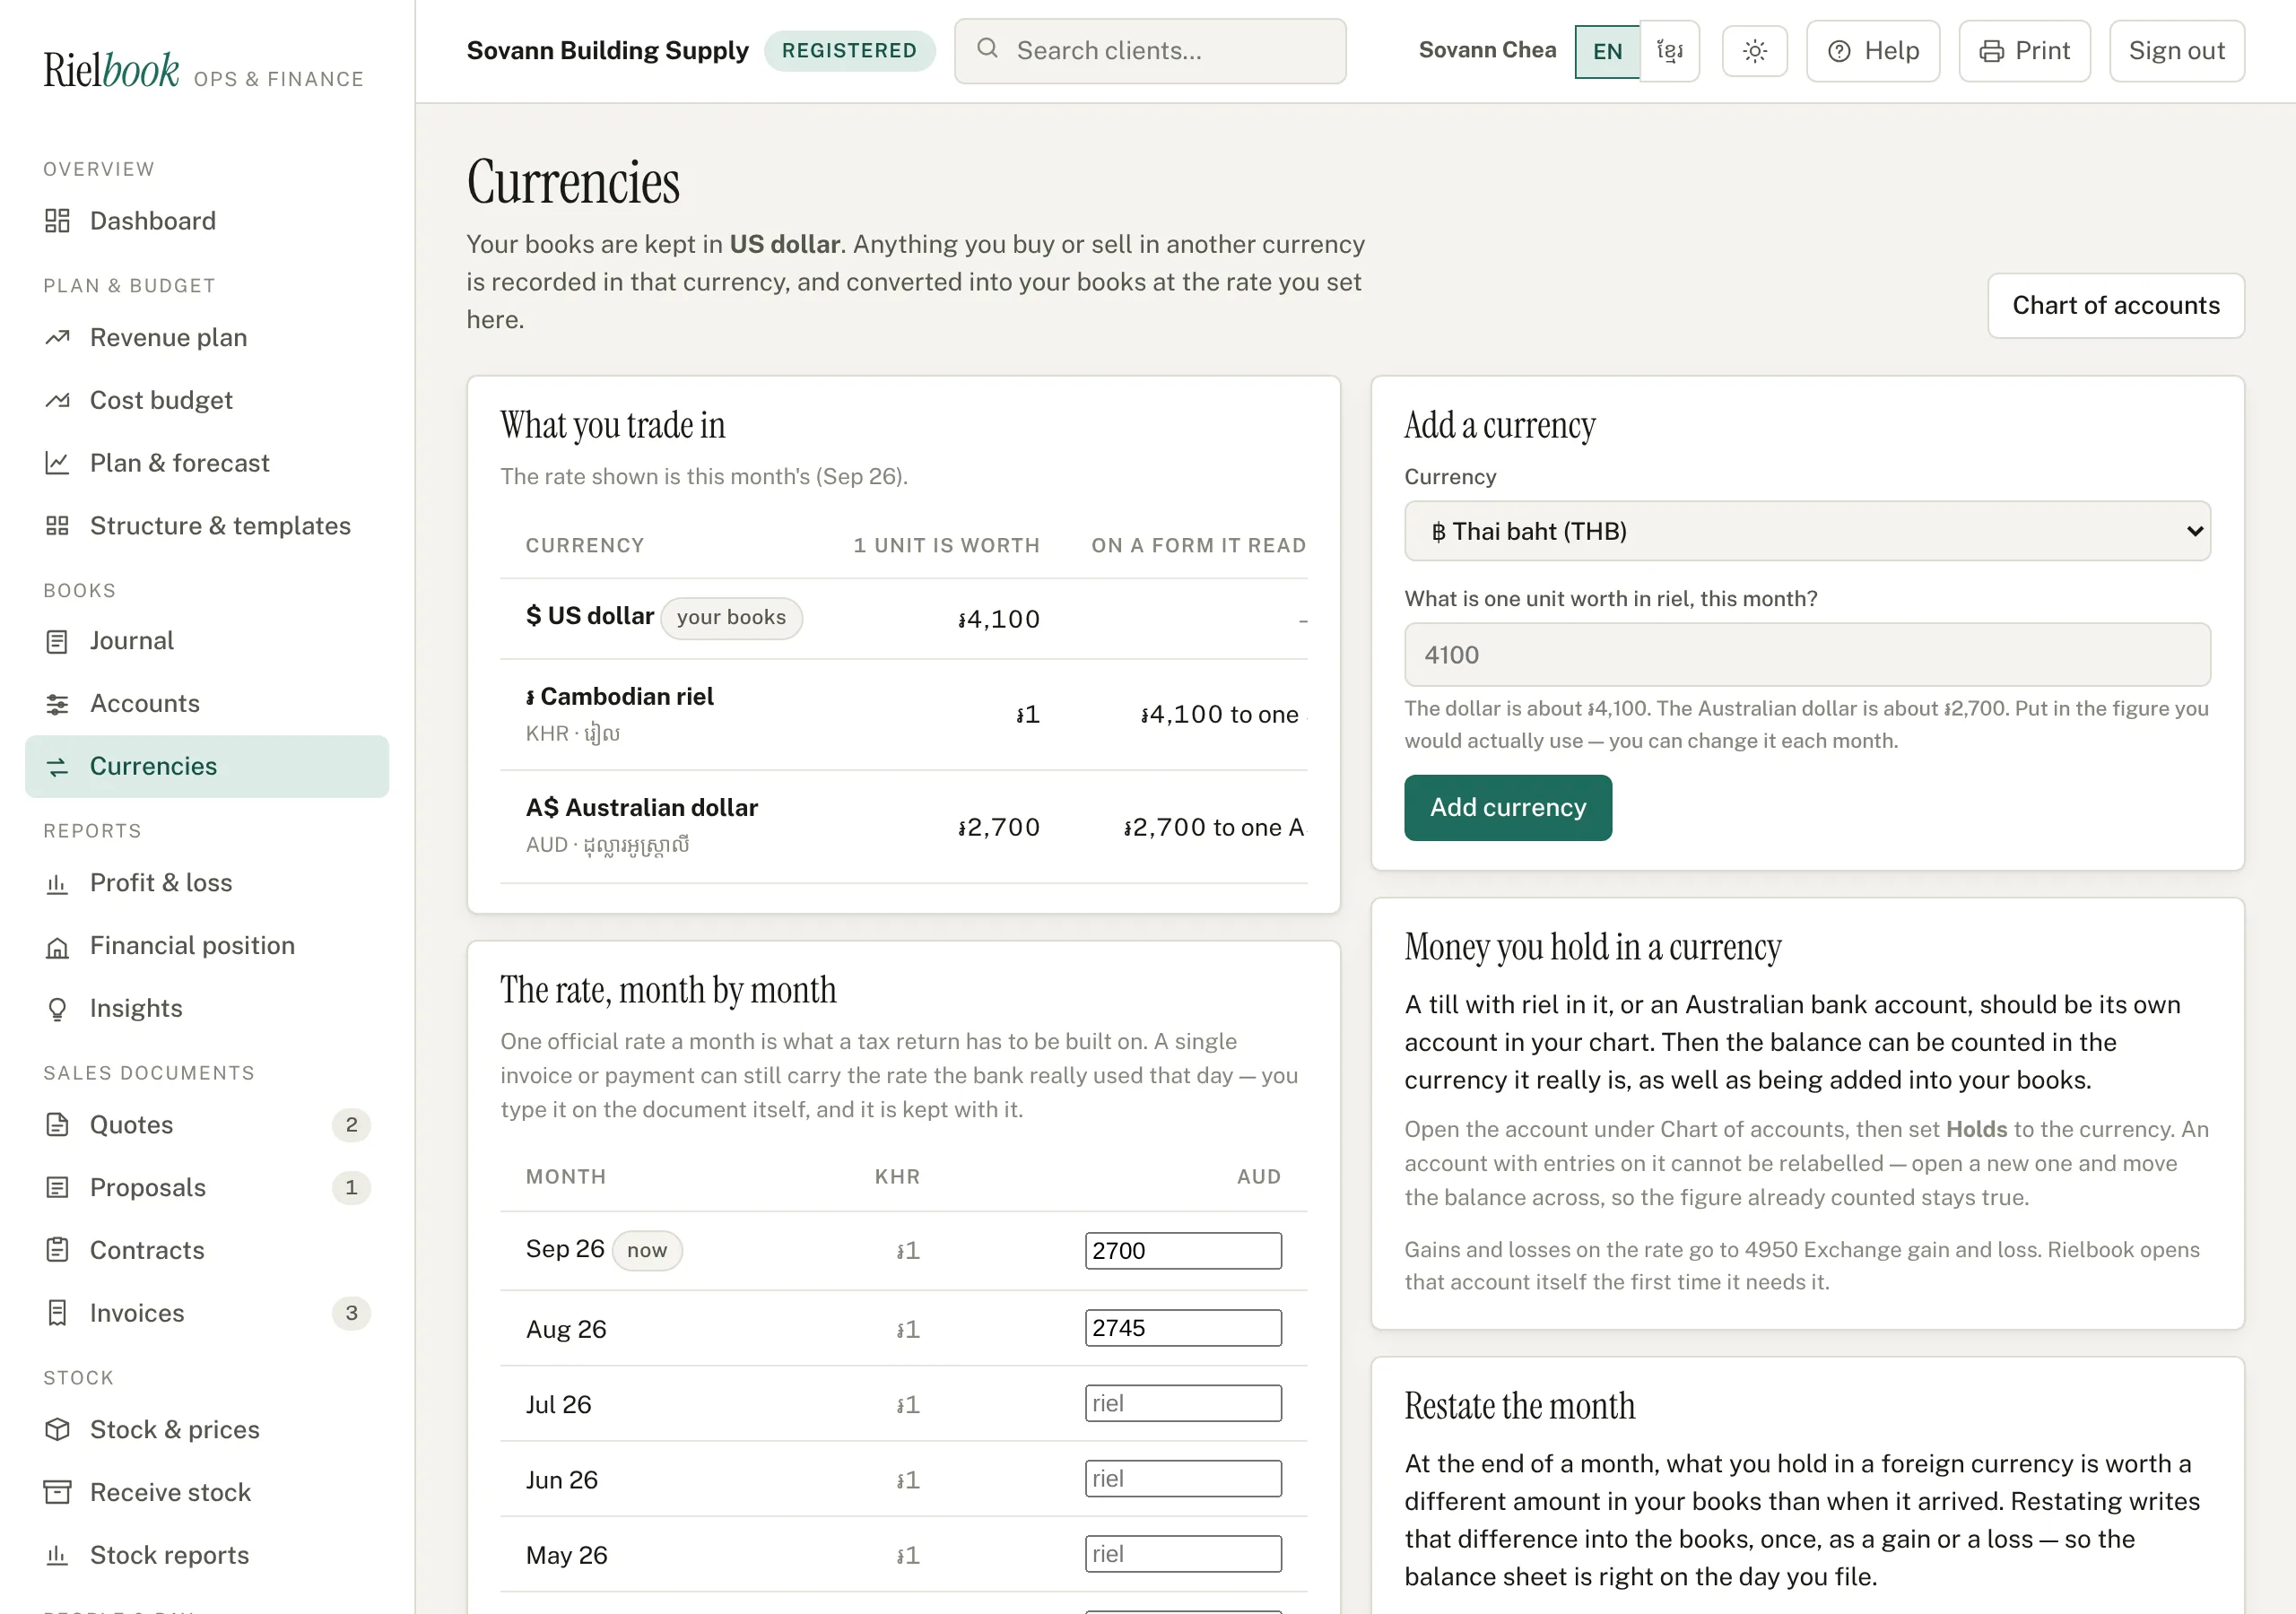Click the Add currency button
Viewport: 2296px width, 1614px height.
click(1507, 808)
